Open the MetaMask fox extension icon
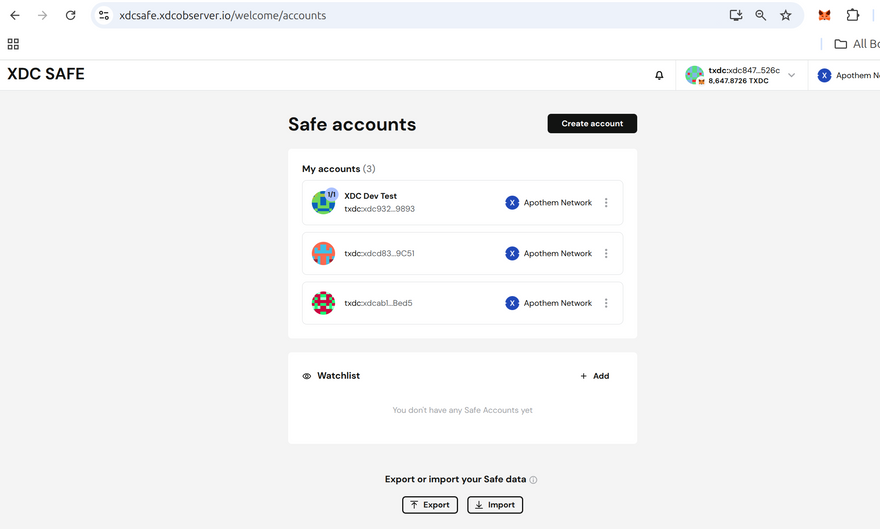The image size is (880, 529). pos(824,15)
